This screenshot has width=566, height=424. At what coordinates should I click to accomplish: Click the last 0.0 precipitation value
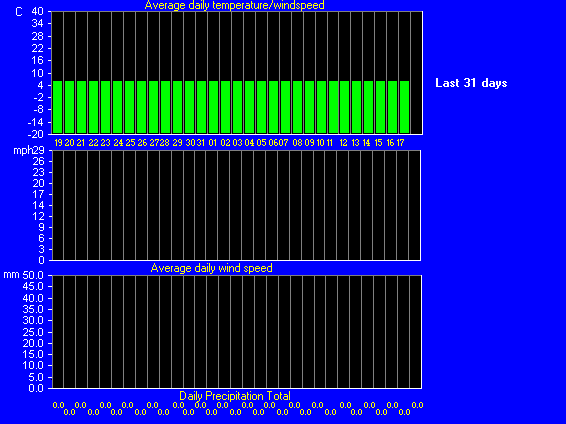tap(417, 405)
